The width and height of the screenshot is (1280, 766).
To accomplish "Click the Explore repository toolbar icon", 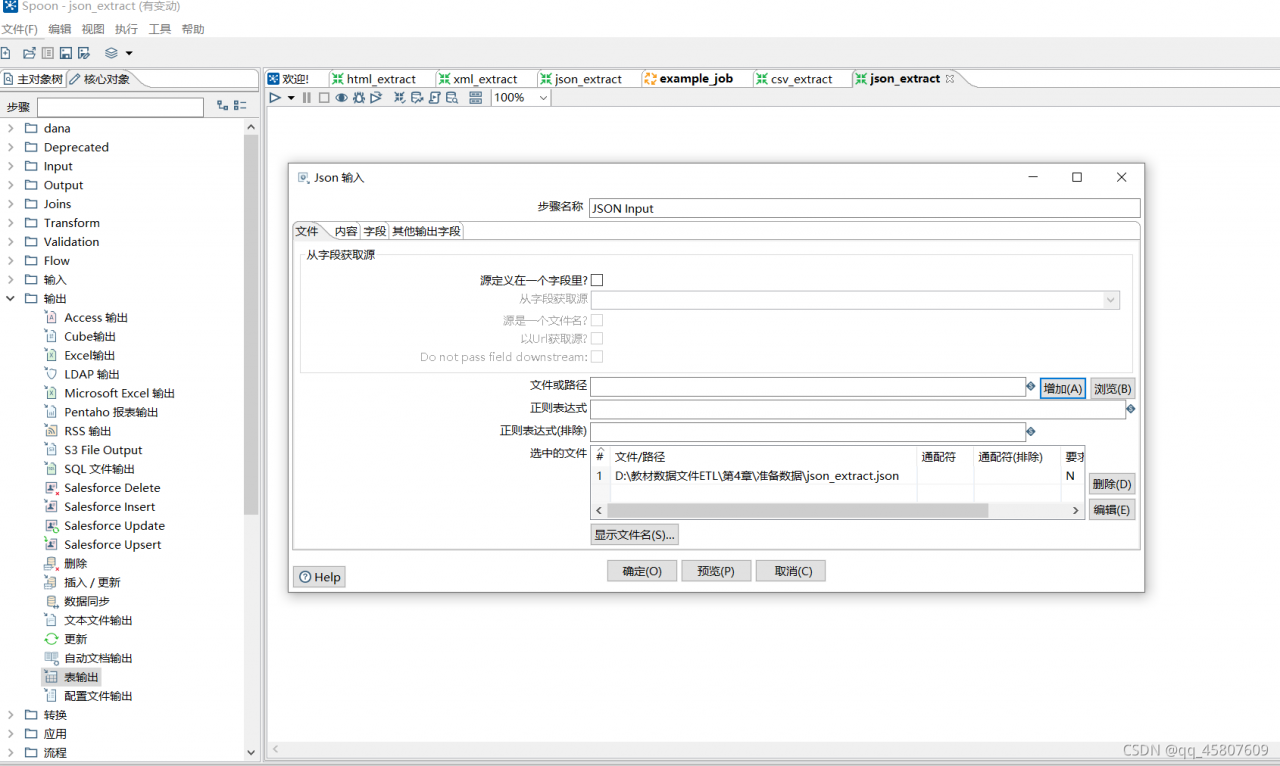I will point(47,53).
